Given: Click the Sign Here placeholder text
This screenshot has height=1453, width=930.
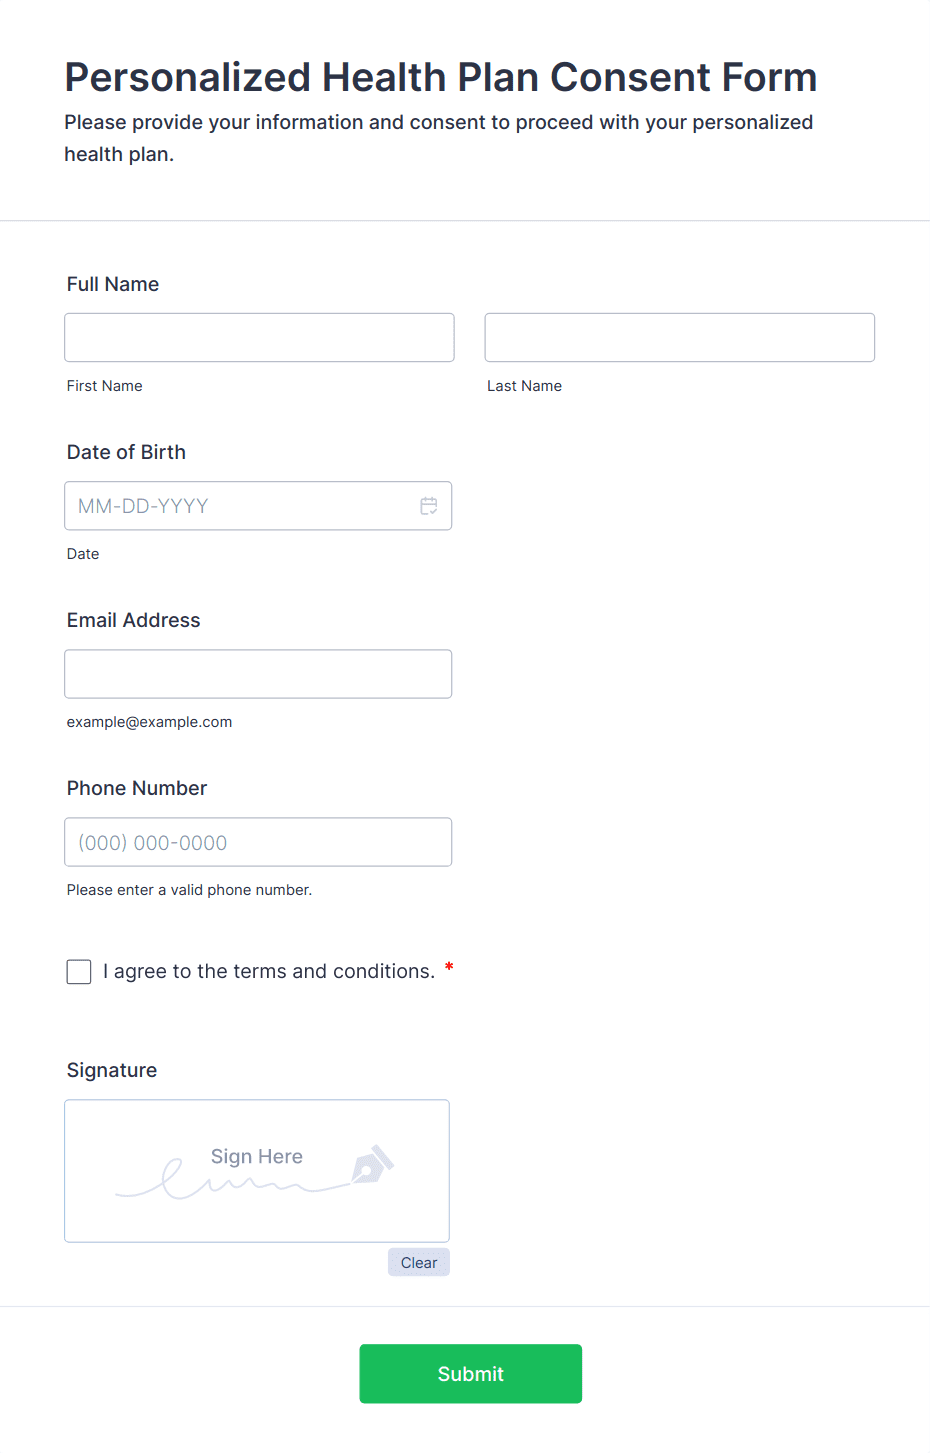Looking at the screenshot, I should coord(257,1157).
